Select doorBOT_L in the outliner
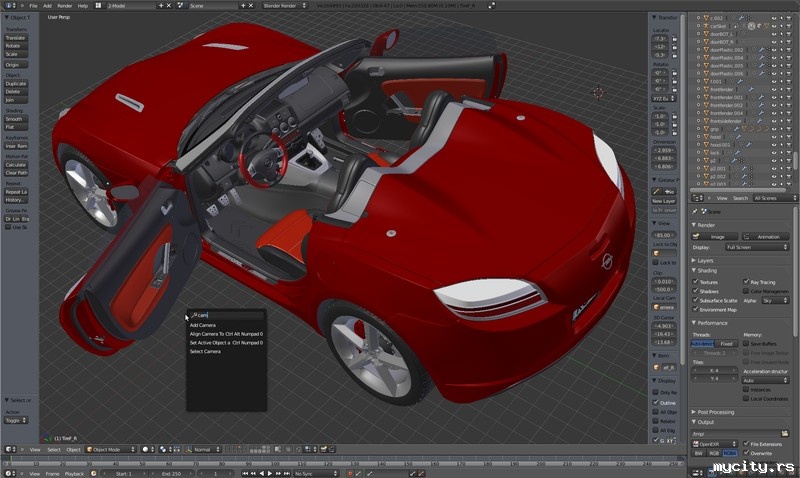 [x=721, y=34]
